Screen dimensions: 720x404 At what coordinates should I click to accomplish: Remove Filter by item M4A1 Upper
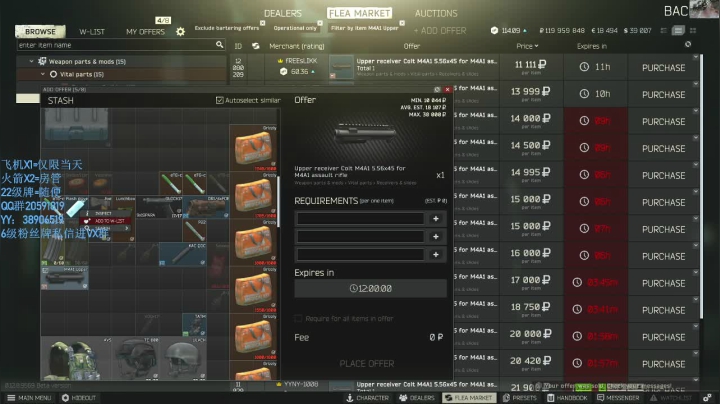[x=402, y=23]
